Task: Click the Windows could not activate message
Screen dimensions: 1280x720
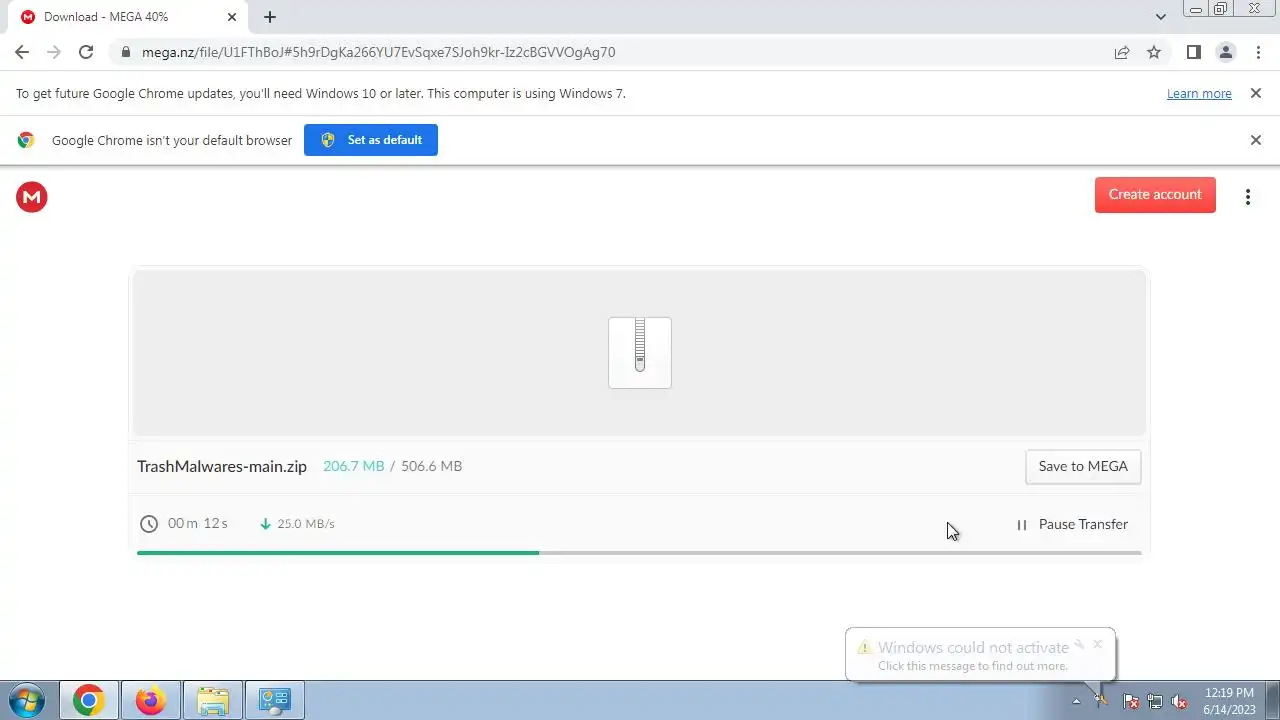Action: (x=973, y=647)
